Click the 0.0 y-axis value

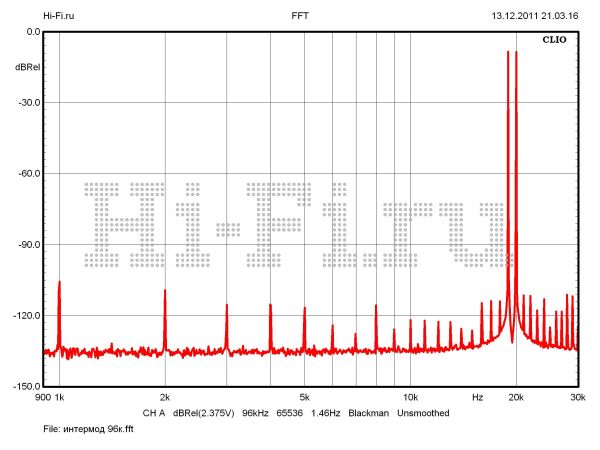point(32,32)
